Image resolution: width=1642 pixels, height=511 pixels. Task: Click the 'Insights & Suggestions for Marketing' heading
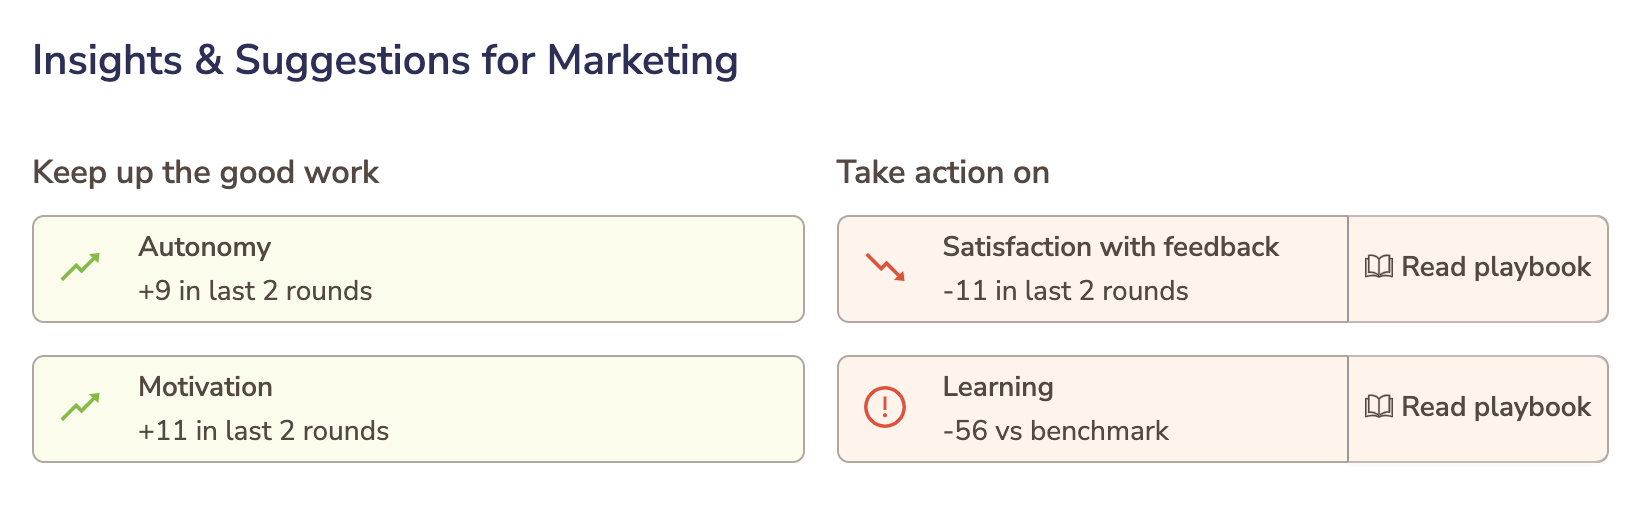385,60
